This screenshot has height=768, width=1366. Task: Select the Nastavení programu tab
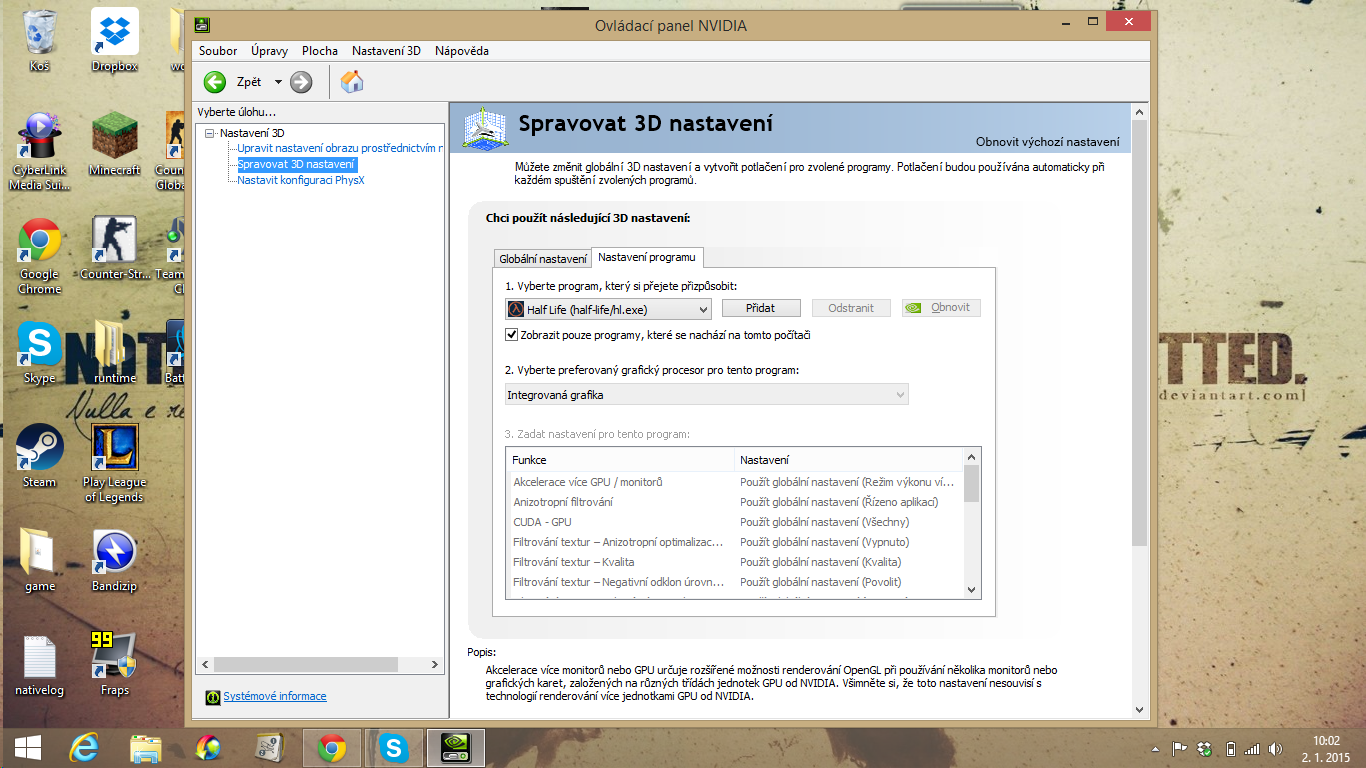click(x=647, y=258)
